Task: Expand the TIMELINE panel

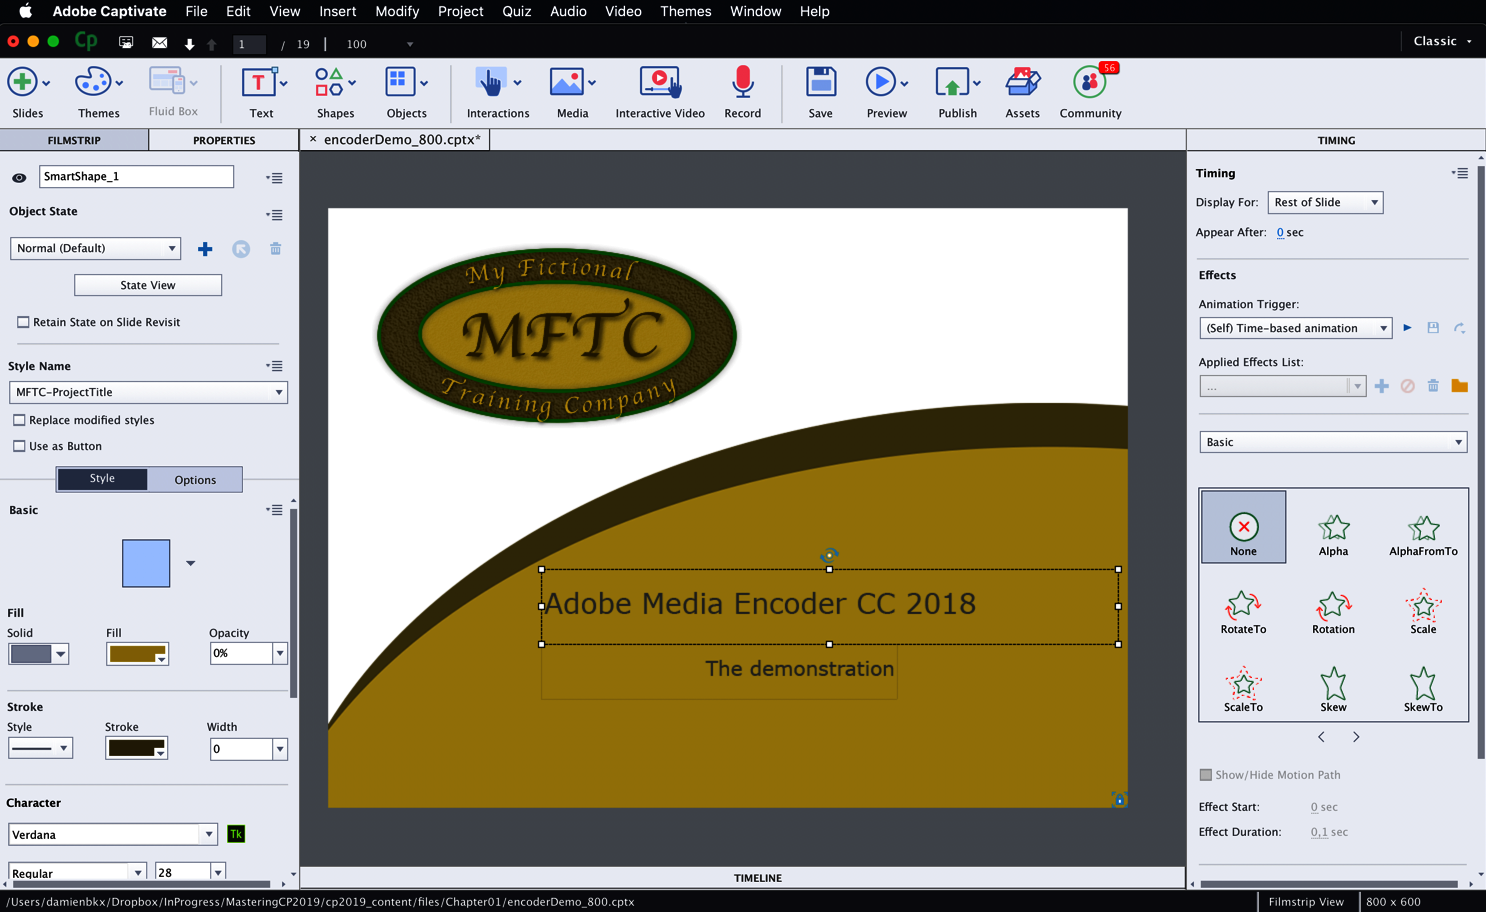Action: tap(757, 878)
